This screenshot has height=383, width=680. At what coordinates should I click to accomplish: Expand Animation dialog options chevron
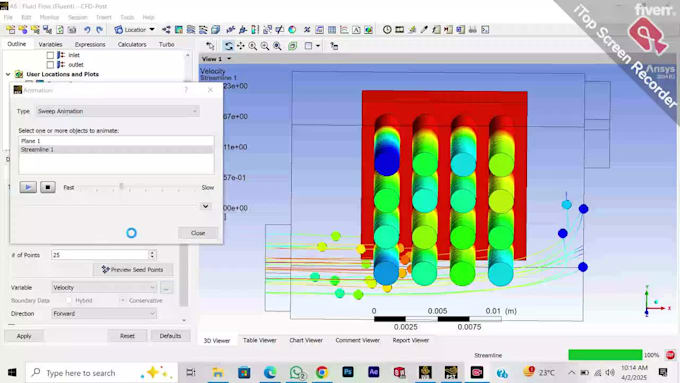(206, 206)
